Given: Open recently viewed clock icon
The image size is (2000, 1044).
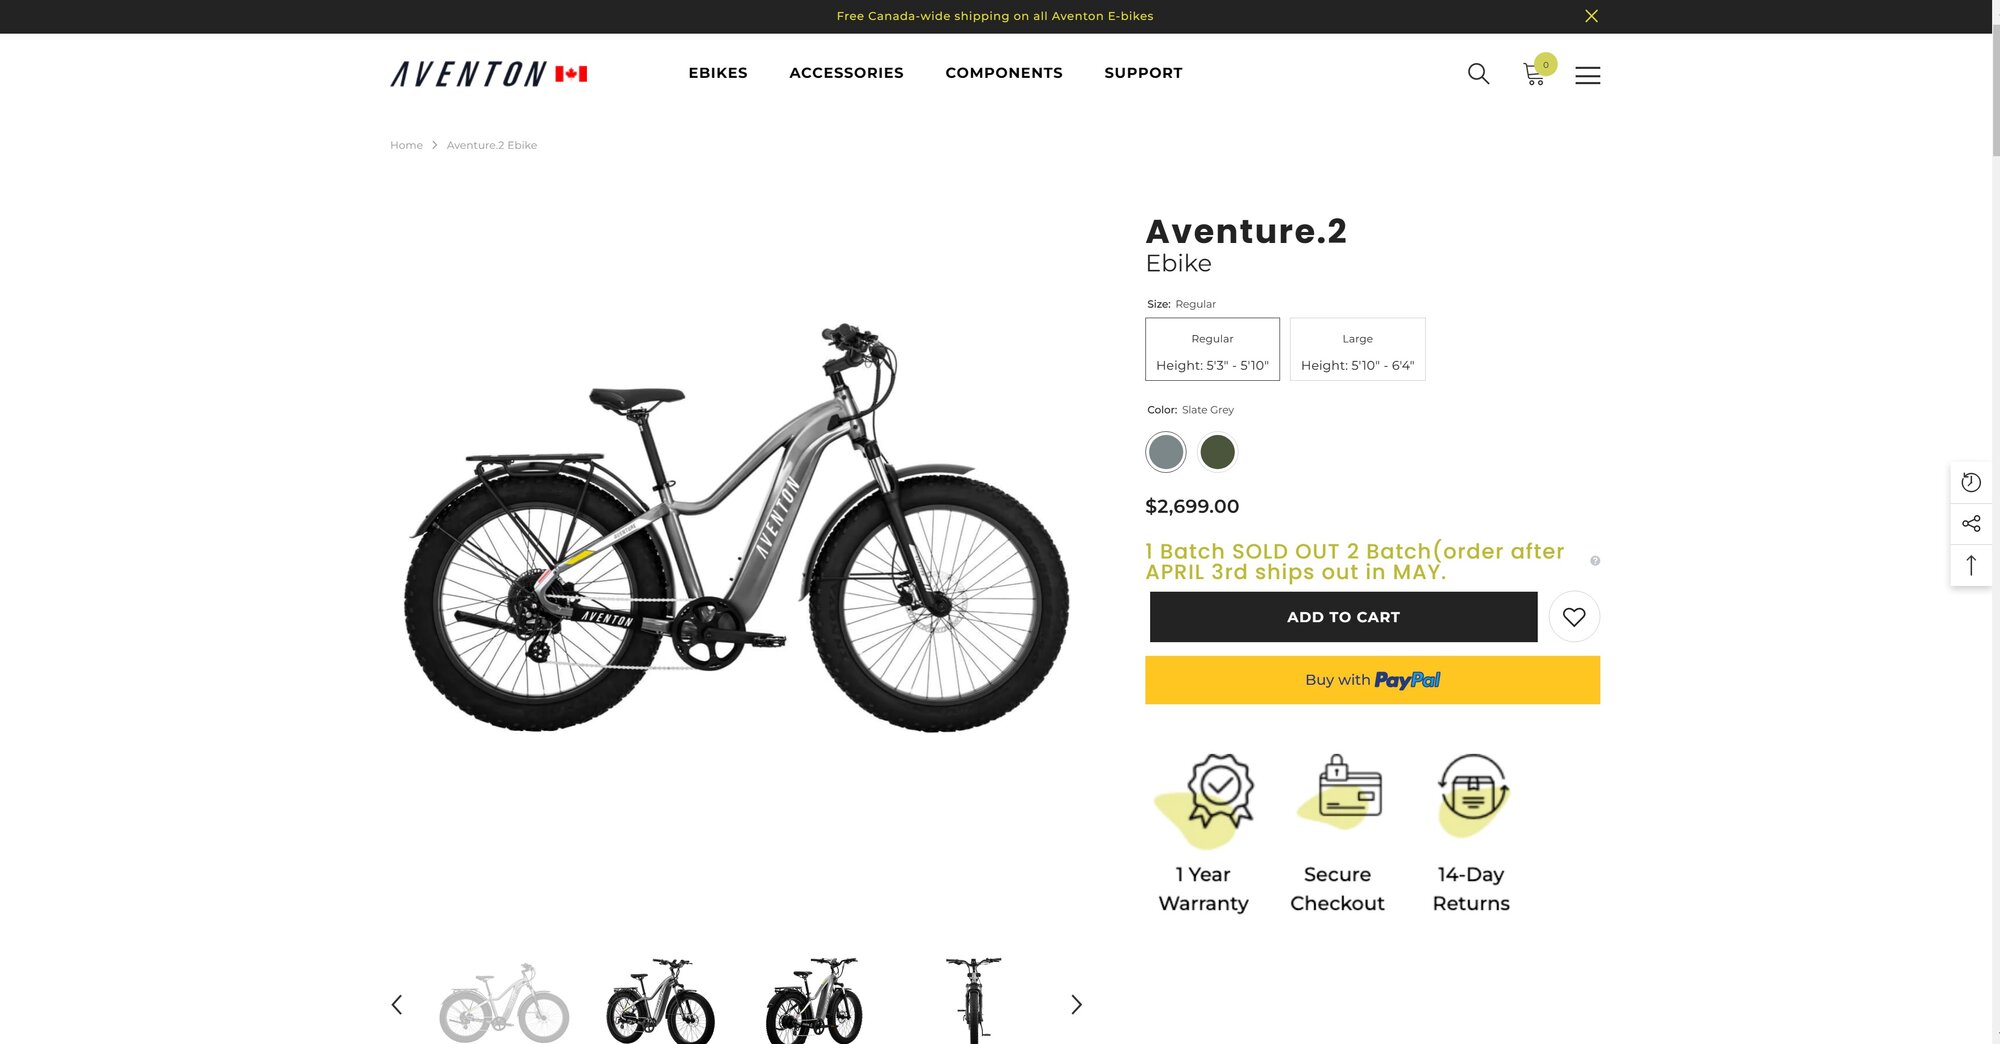Looking at the screenshot, I should tap(1971, 482).
